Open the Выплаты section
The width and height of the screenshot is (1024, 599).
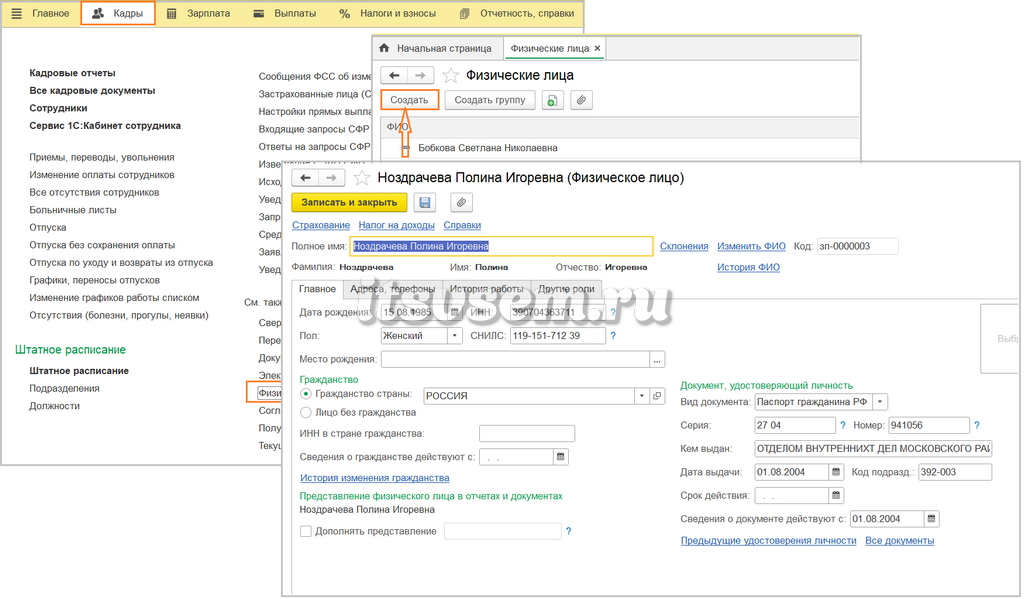pyautogui.click(x=285, y=13)
